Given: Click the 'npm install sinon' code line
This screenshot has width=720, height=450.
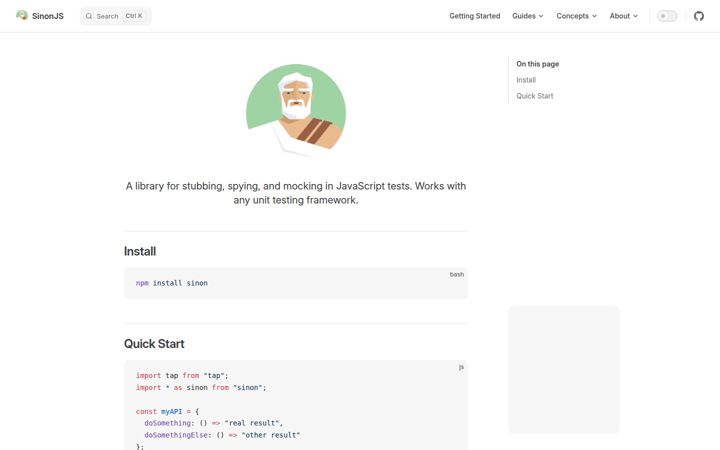Looking at the screenshot, I should [172, 283].
